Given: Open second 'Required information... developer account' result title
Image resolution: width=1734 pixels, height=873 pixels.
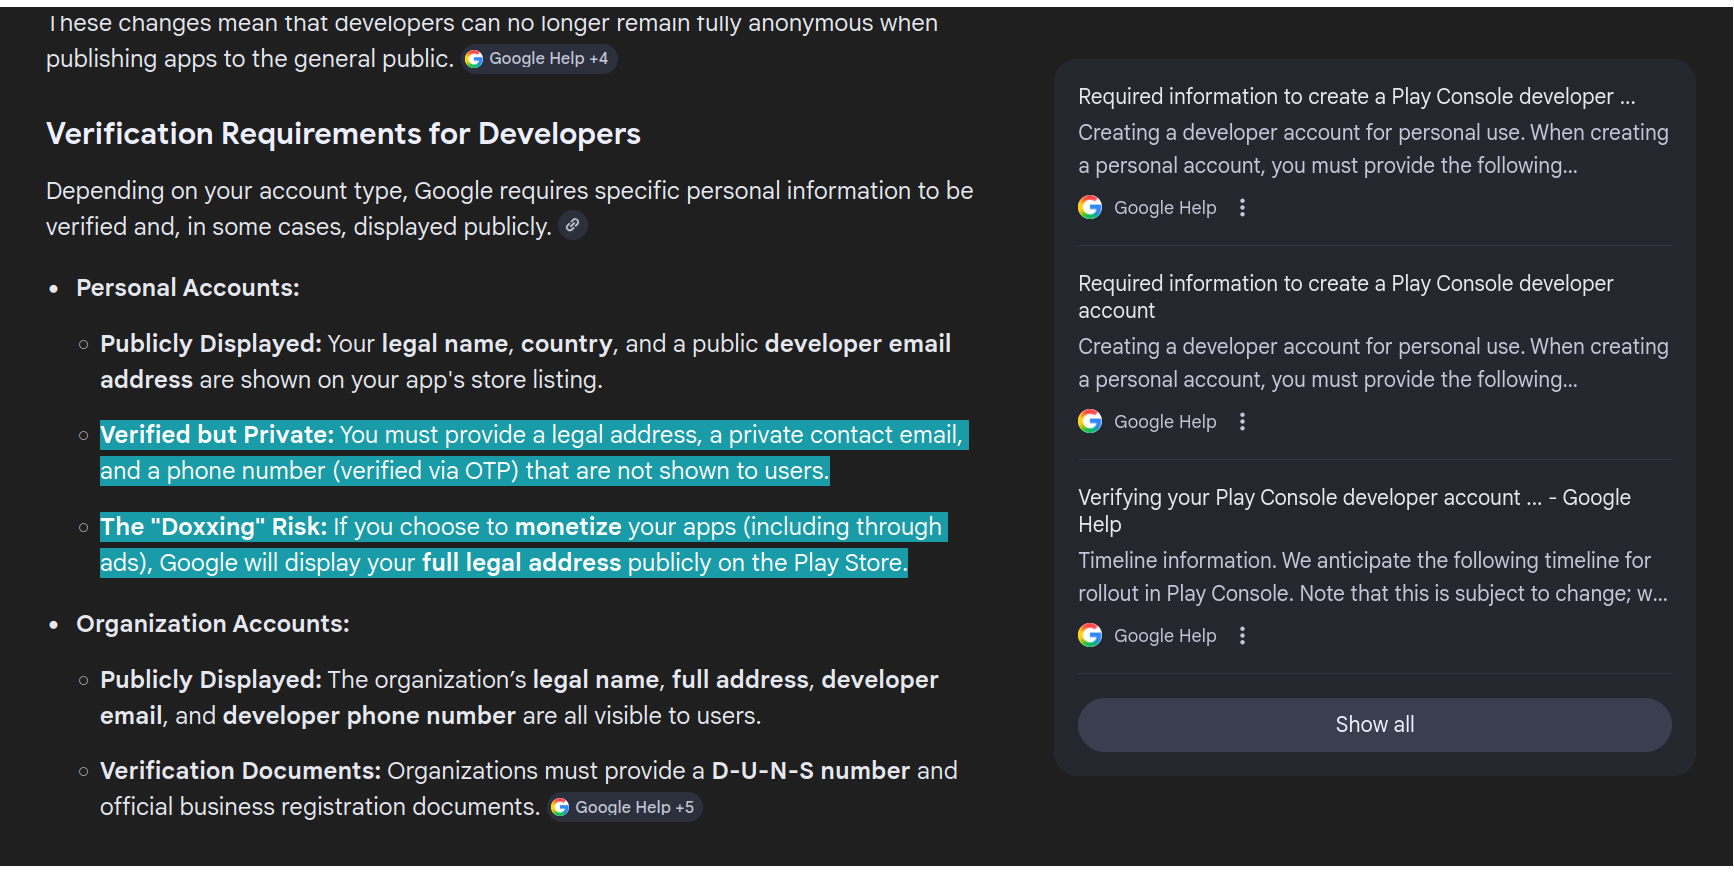Looking at the screenshot, I should pyautogui.click(x=1345, y=297).
